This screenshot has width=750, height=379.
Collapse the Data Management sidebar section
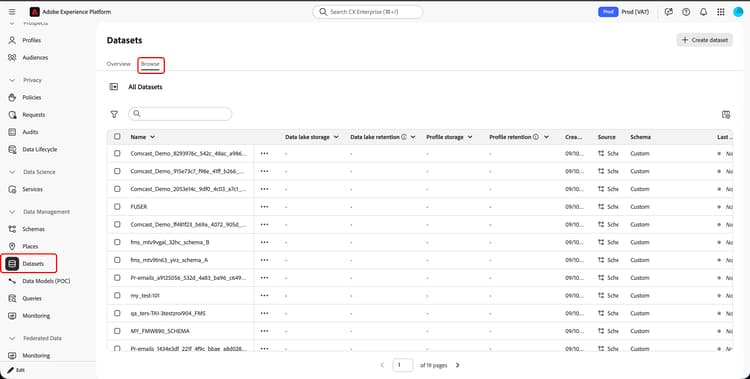[x=12, y=212]
